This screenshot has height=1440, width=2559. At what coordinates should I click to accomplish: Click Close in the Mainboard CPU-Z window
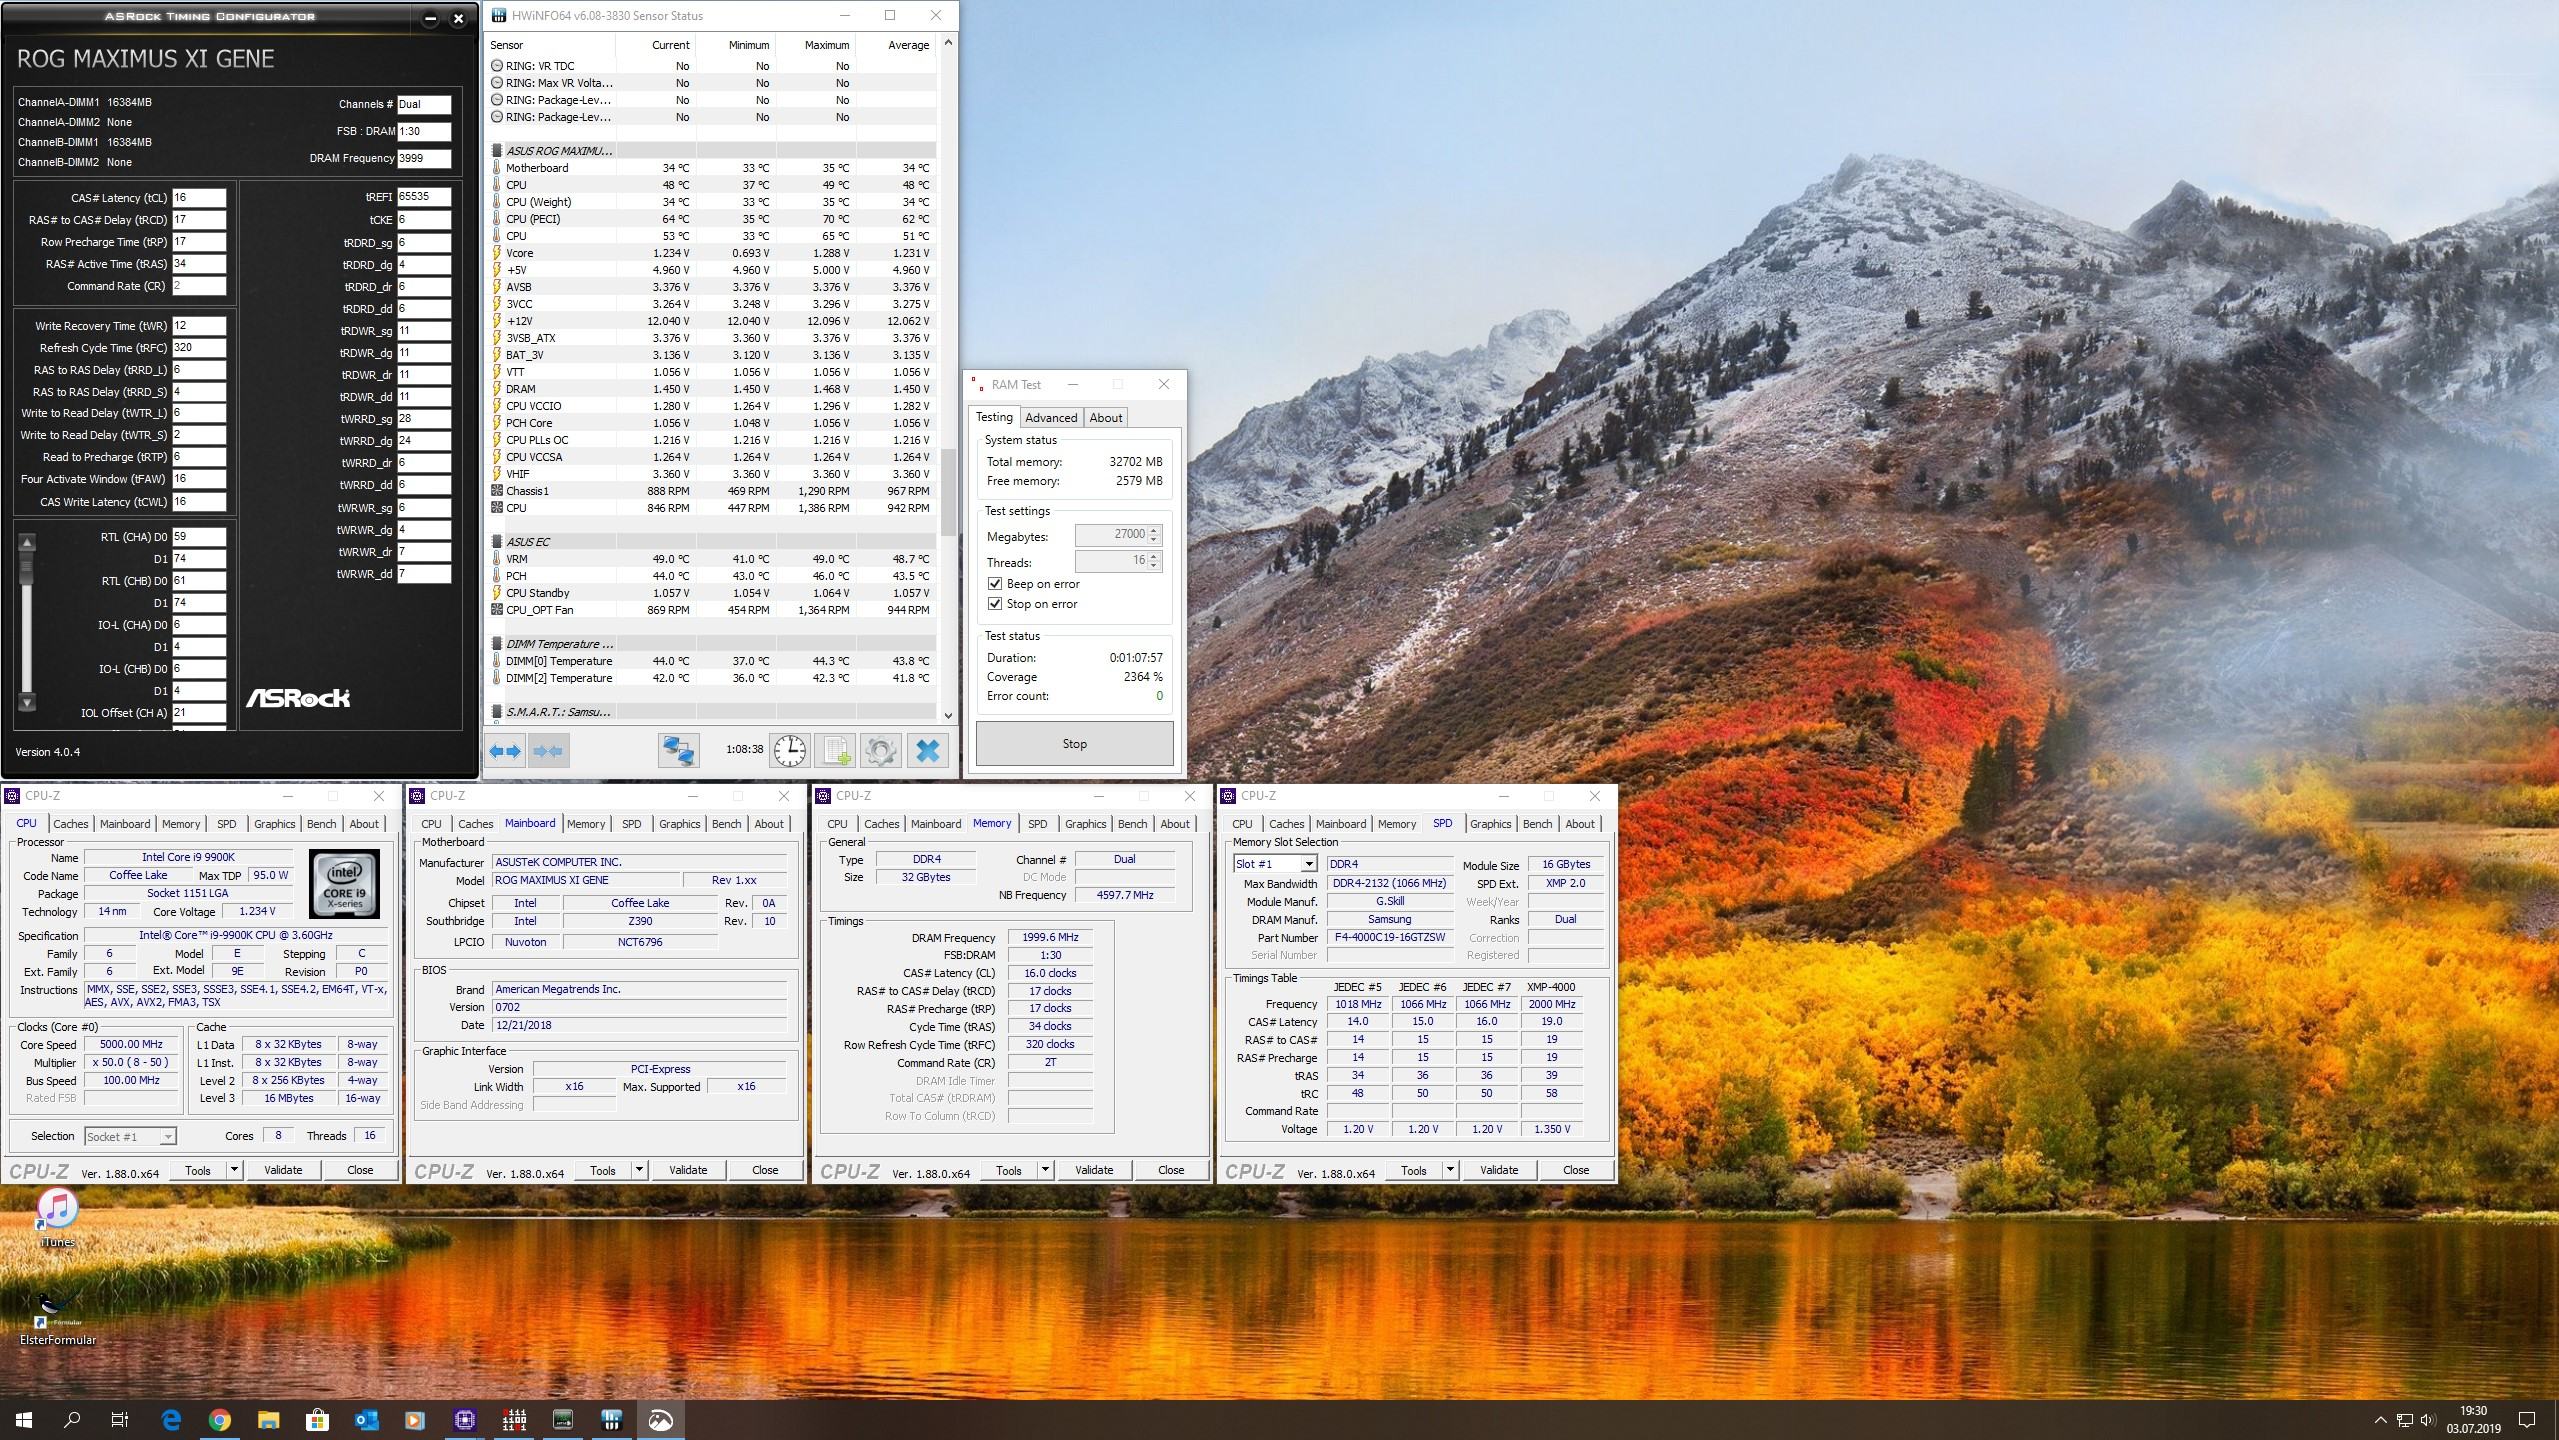[x=765, y=1170]
